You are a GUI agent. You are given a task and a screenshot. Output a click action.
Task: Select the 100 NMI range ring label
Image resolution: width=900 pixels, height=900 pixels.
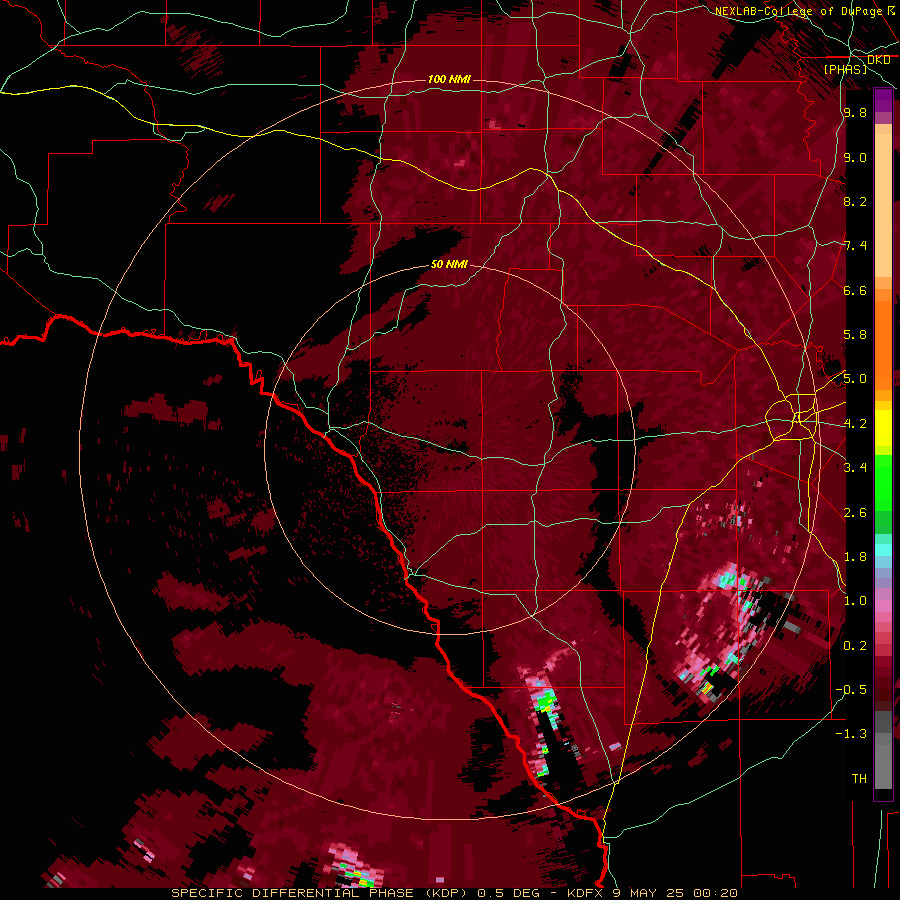[449, 79]
